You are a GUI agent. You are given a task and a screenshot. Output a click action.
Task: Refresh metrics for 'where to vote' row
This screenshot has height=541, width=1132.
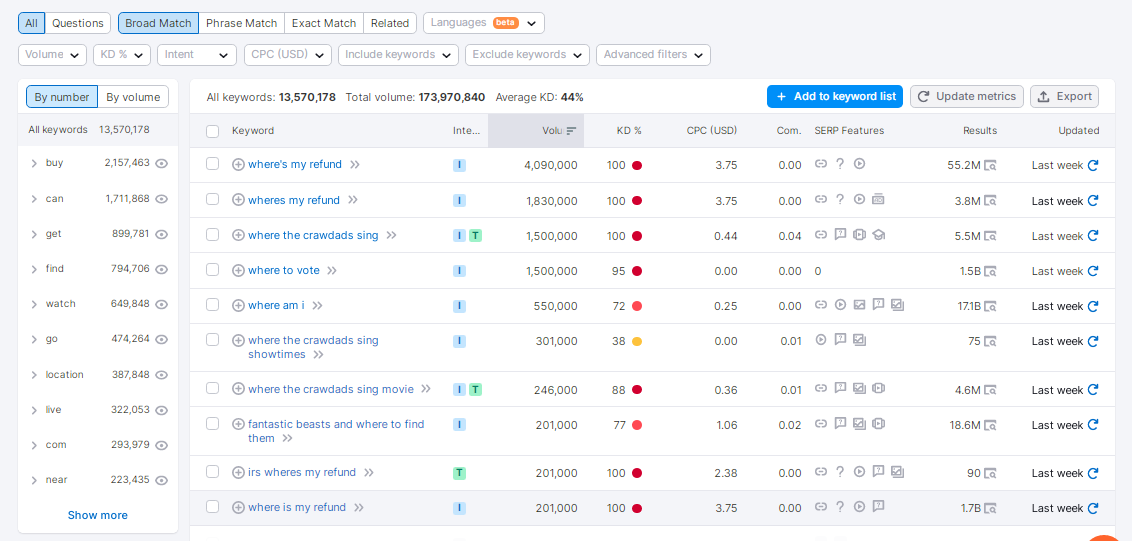pyautogui.click(x=1093, y=271)
